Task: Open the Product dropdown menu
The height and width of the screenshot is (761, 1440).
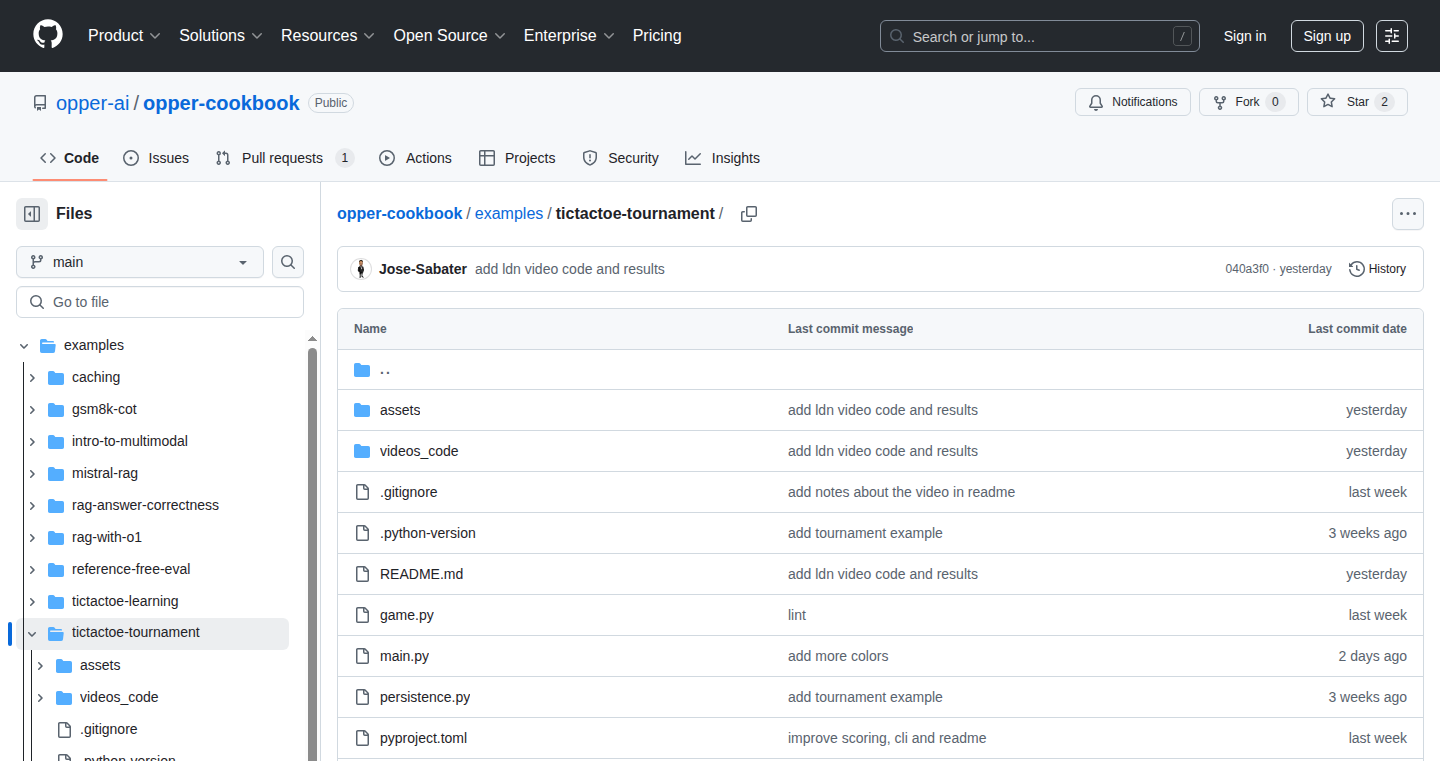Action: tap(124, 36)
